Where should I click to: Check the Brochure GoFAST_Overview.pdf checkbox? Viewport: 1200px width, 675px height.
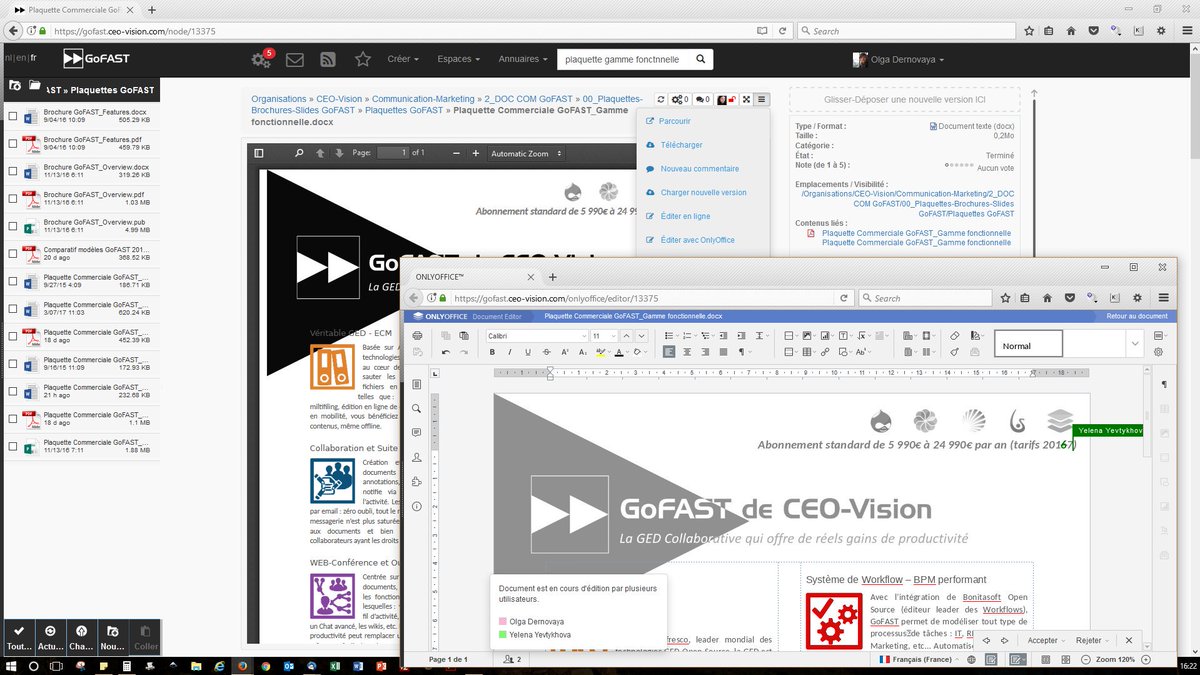pos(12,199)
